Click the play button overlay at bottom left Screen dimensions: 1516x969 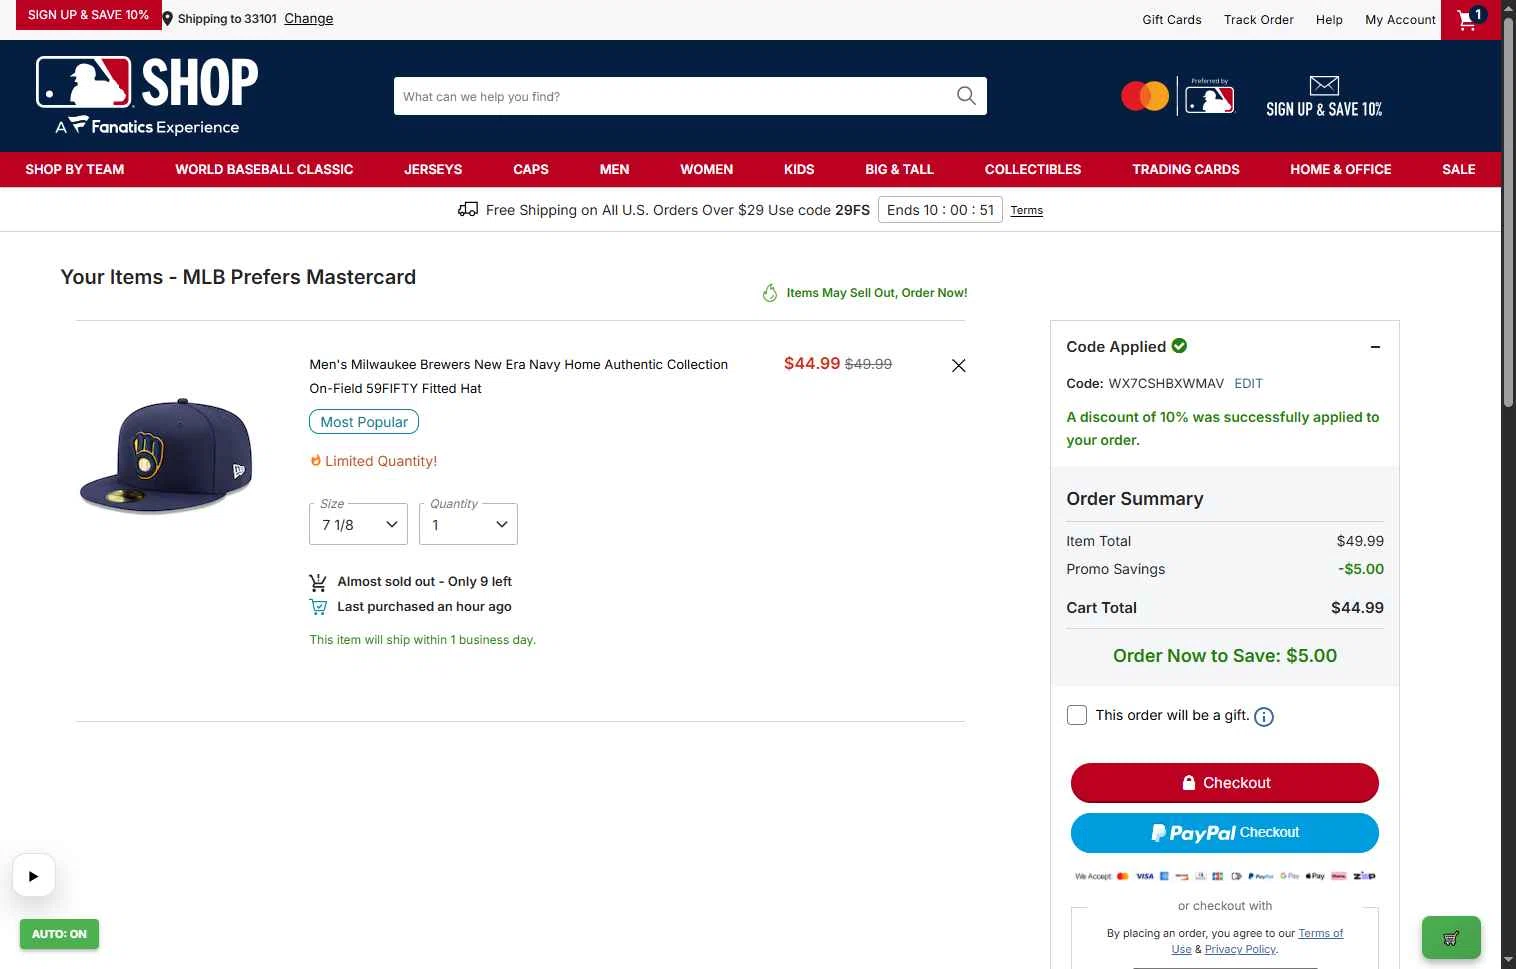click(33, 876)
